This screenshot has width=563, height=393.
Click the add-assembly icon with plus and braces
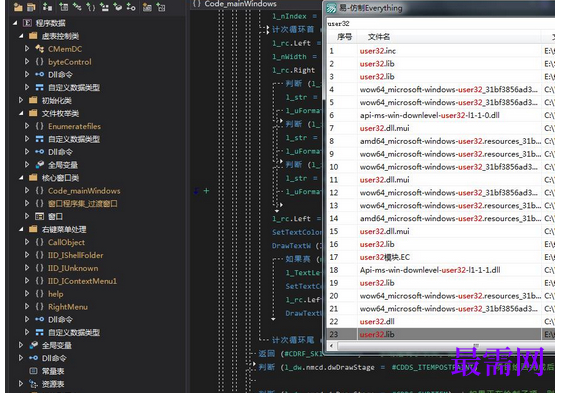(x=91, y=7)
